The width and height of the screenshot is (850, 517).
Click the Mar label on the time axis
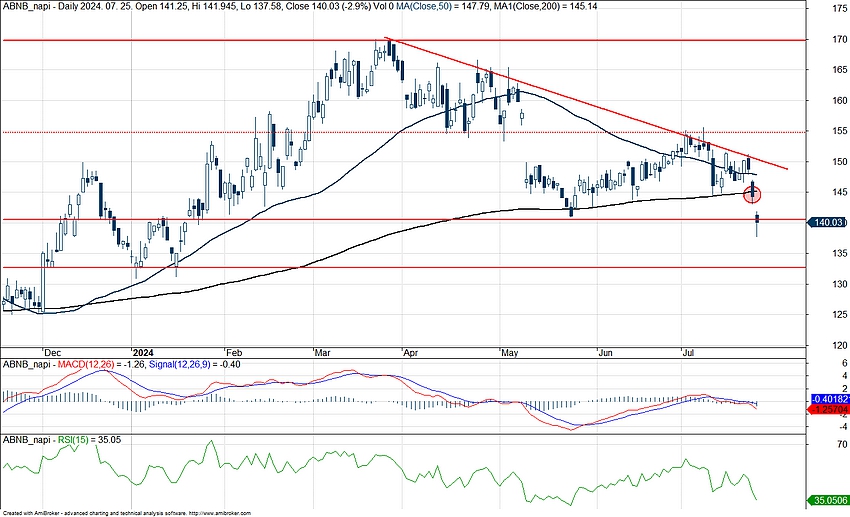pyautogui.click(x=323, y=353)
